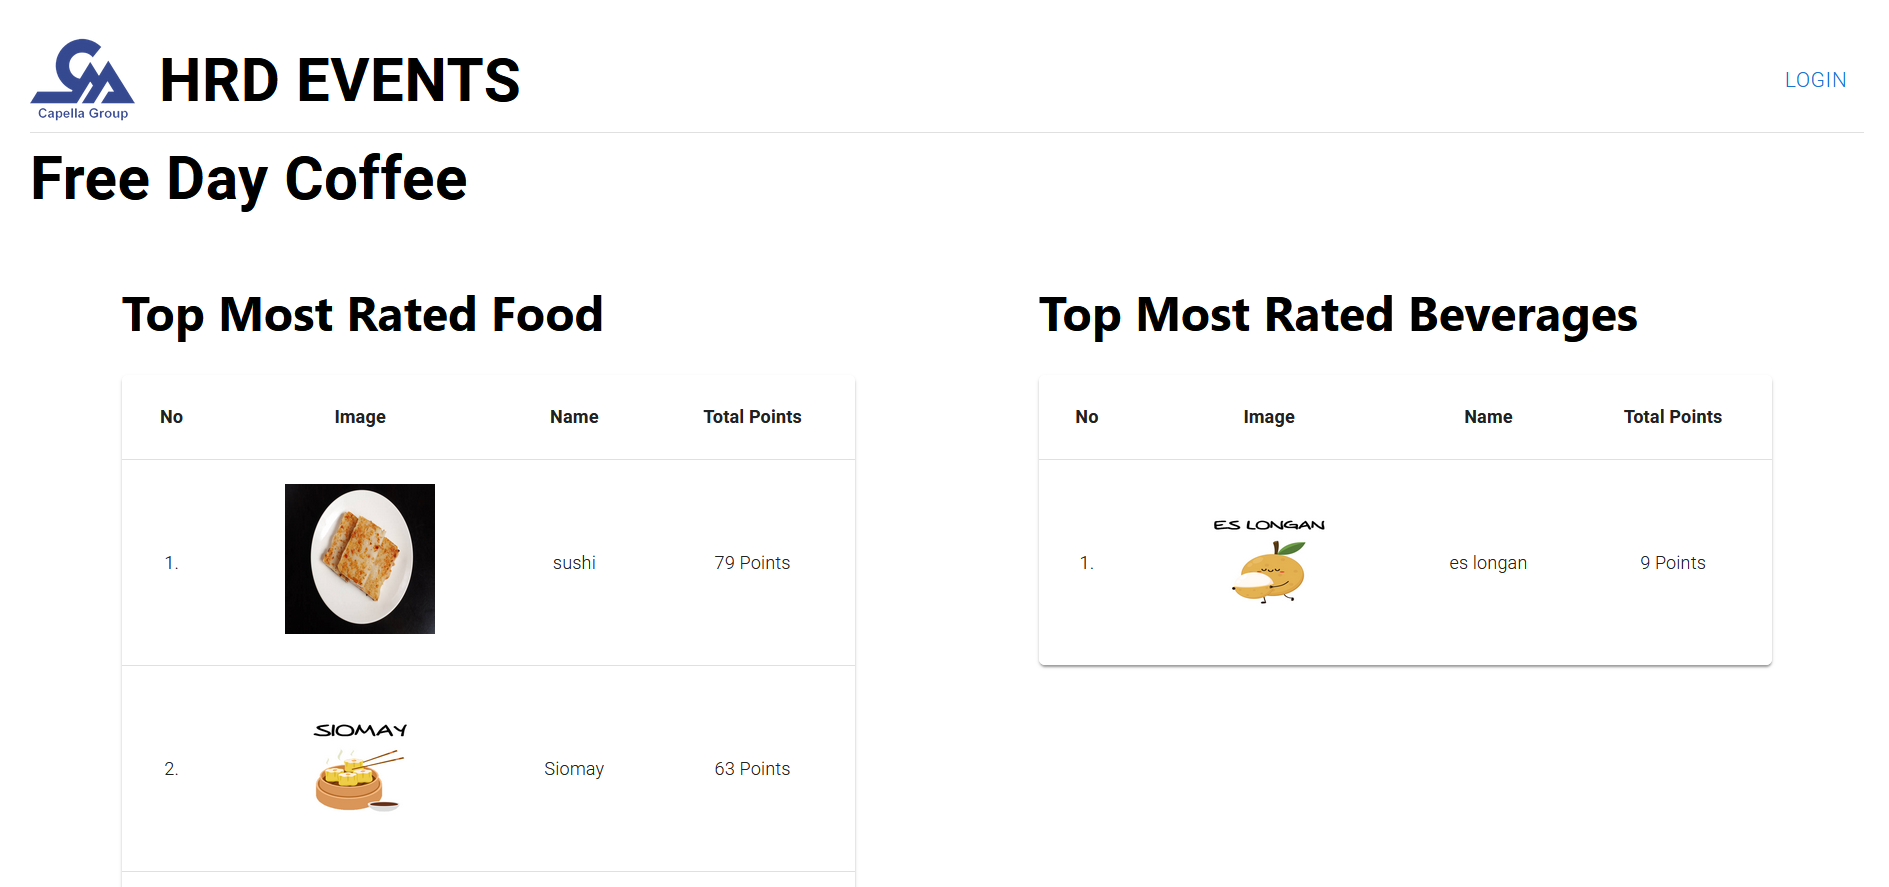Click the 9 Points beverage score
The width and height of the screenshot is (1889, 887).
[1672, 563]
